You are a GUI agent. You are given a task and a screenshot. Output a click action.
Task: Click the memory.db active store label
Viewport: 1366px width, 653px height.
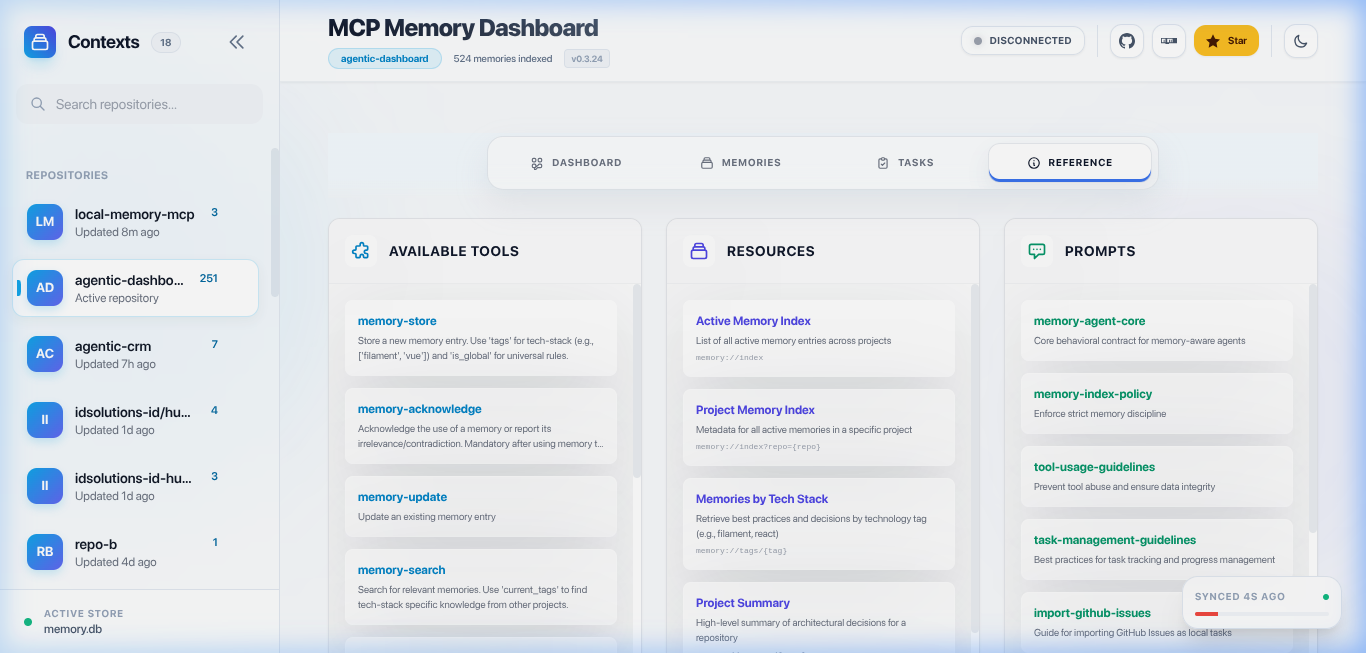[73, 629]
